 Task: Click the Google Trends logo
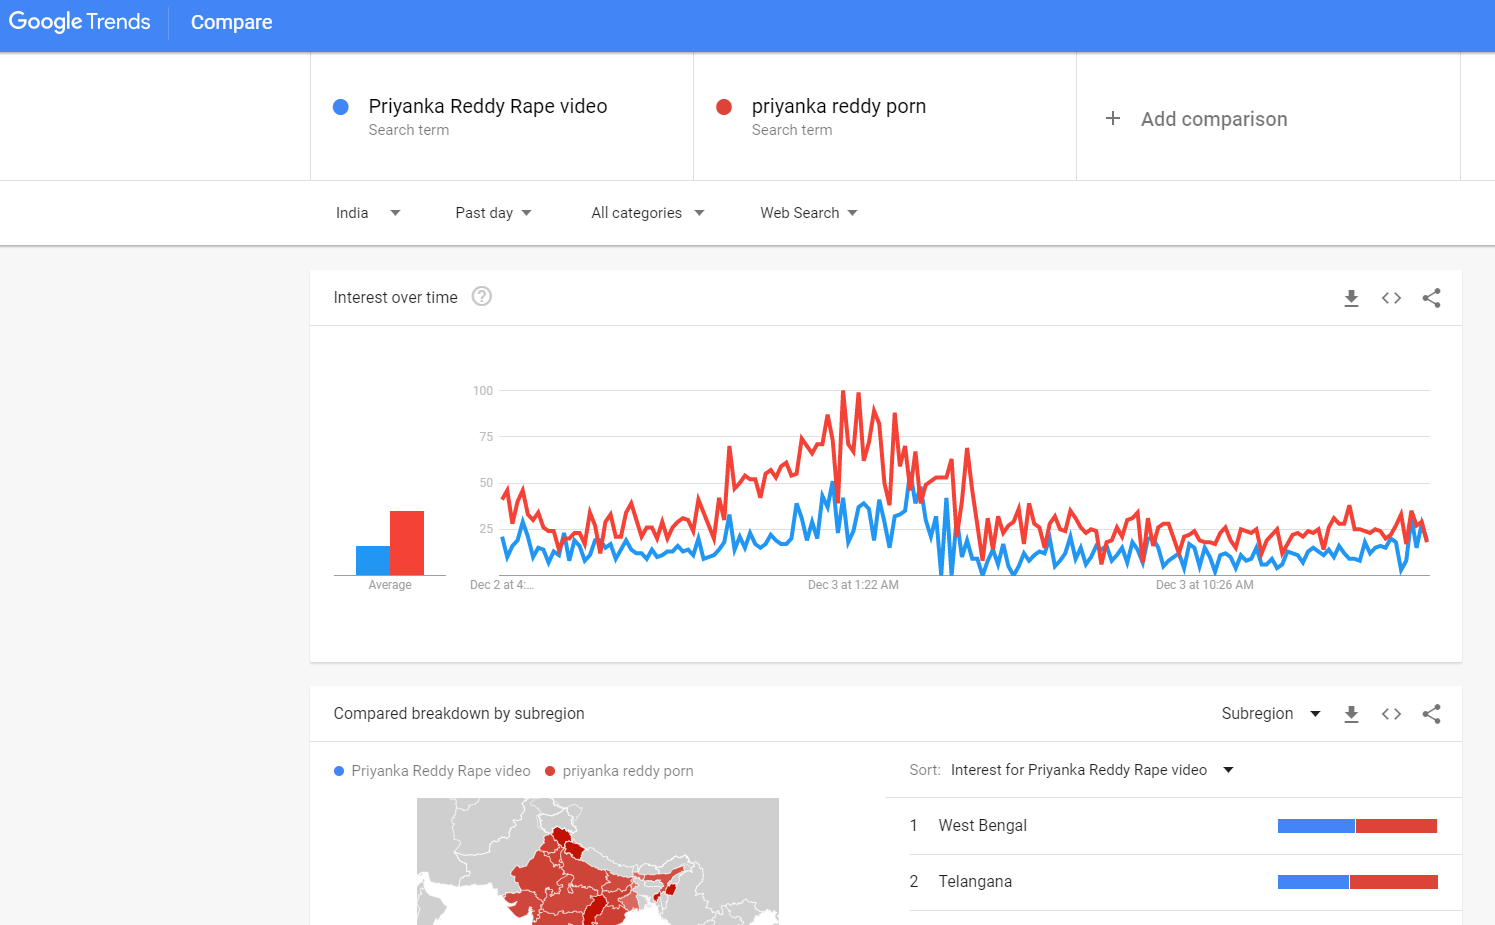point(79,22)
